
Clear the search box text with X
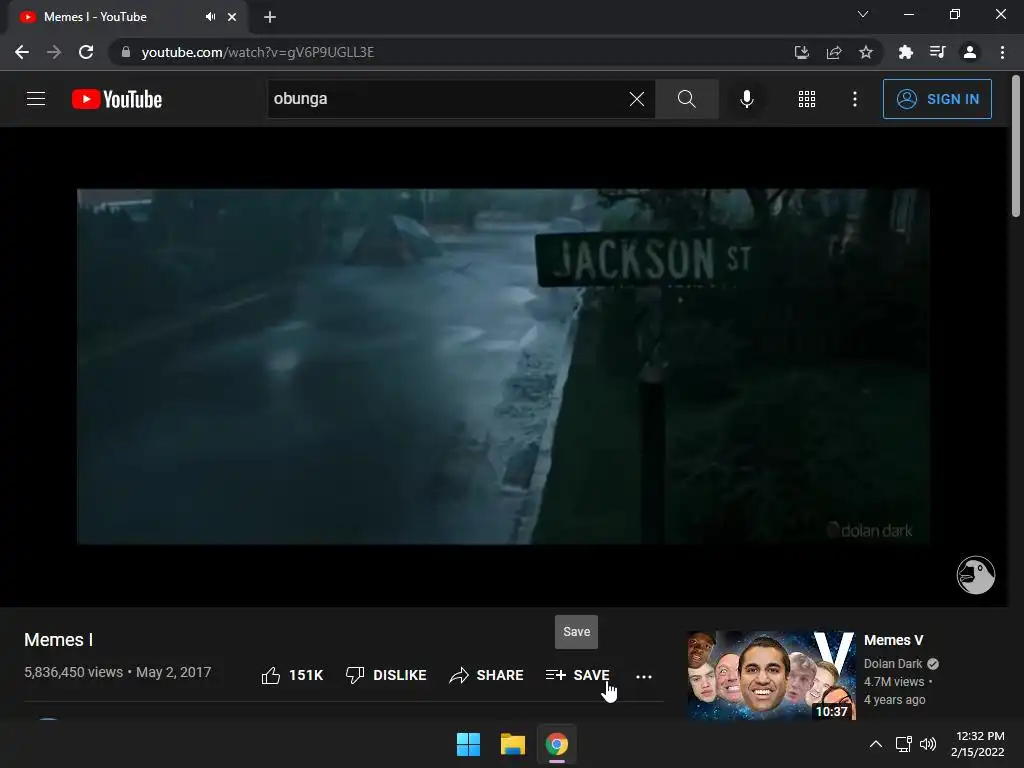pos(637,99)
